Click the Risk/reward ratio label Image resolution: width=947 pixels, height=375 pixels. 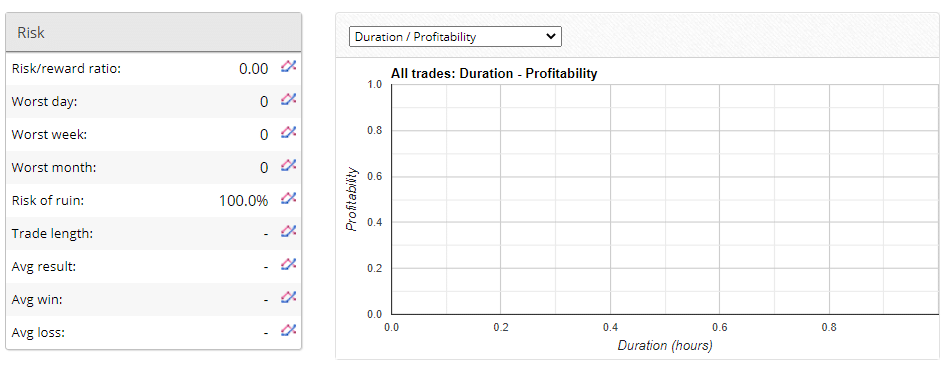coord(66,69)
